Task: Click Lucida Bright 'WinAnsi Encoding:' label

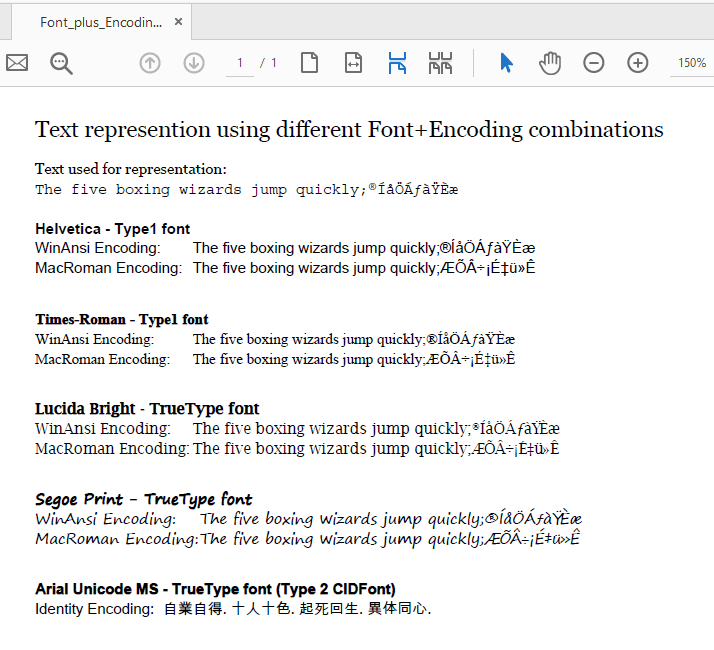Action: click(103, 429)
